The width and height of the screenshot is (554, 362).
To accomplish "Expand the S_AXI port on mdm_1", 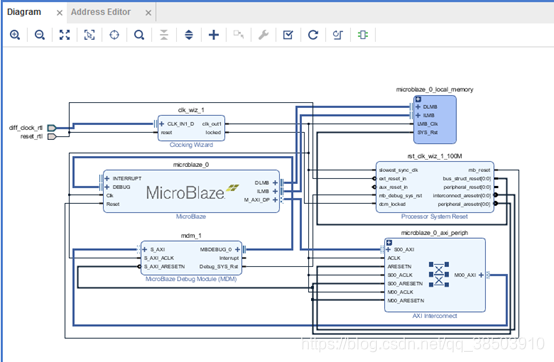I will 145,249.
